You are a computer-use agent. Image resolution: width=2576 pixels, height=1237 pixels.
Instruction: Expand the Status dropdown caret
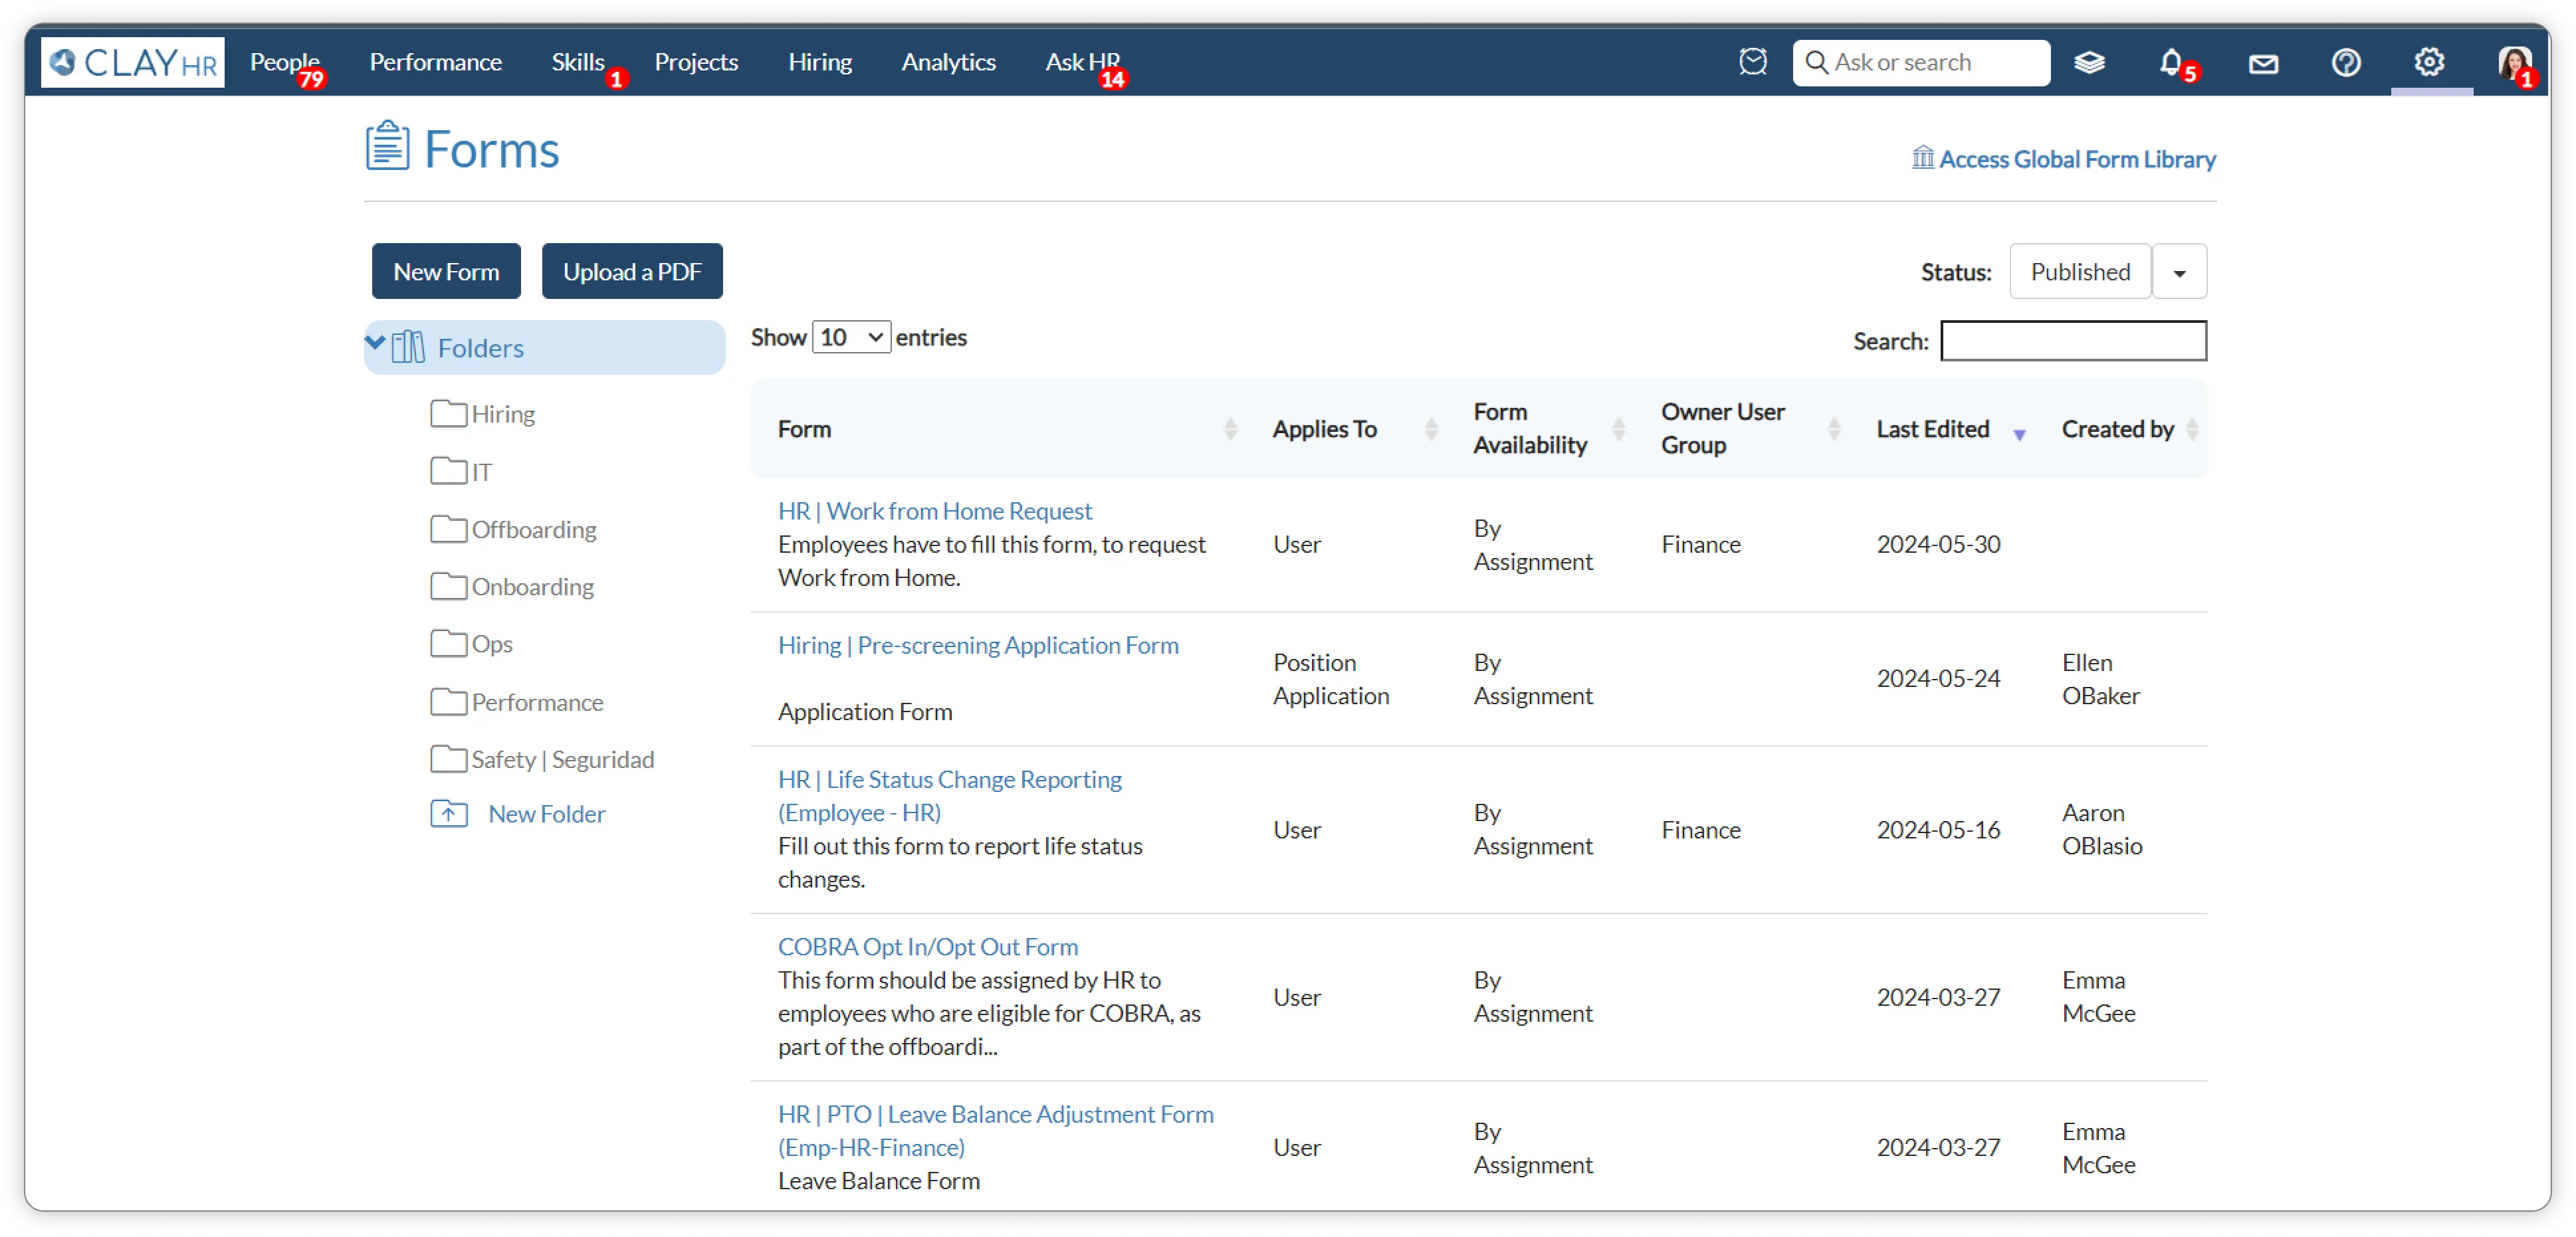(x=2179, y=272)
